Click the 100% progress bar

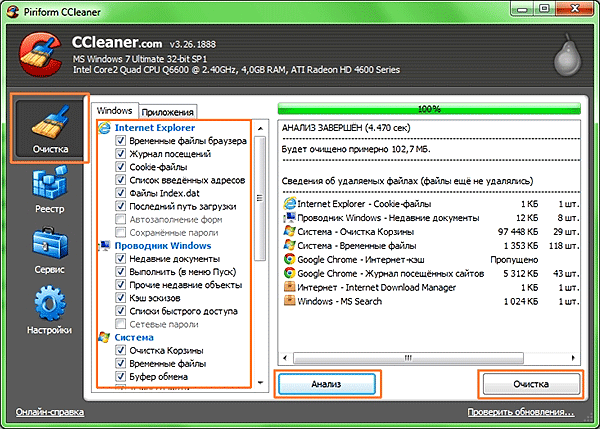(x=429, y=108)
